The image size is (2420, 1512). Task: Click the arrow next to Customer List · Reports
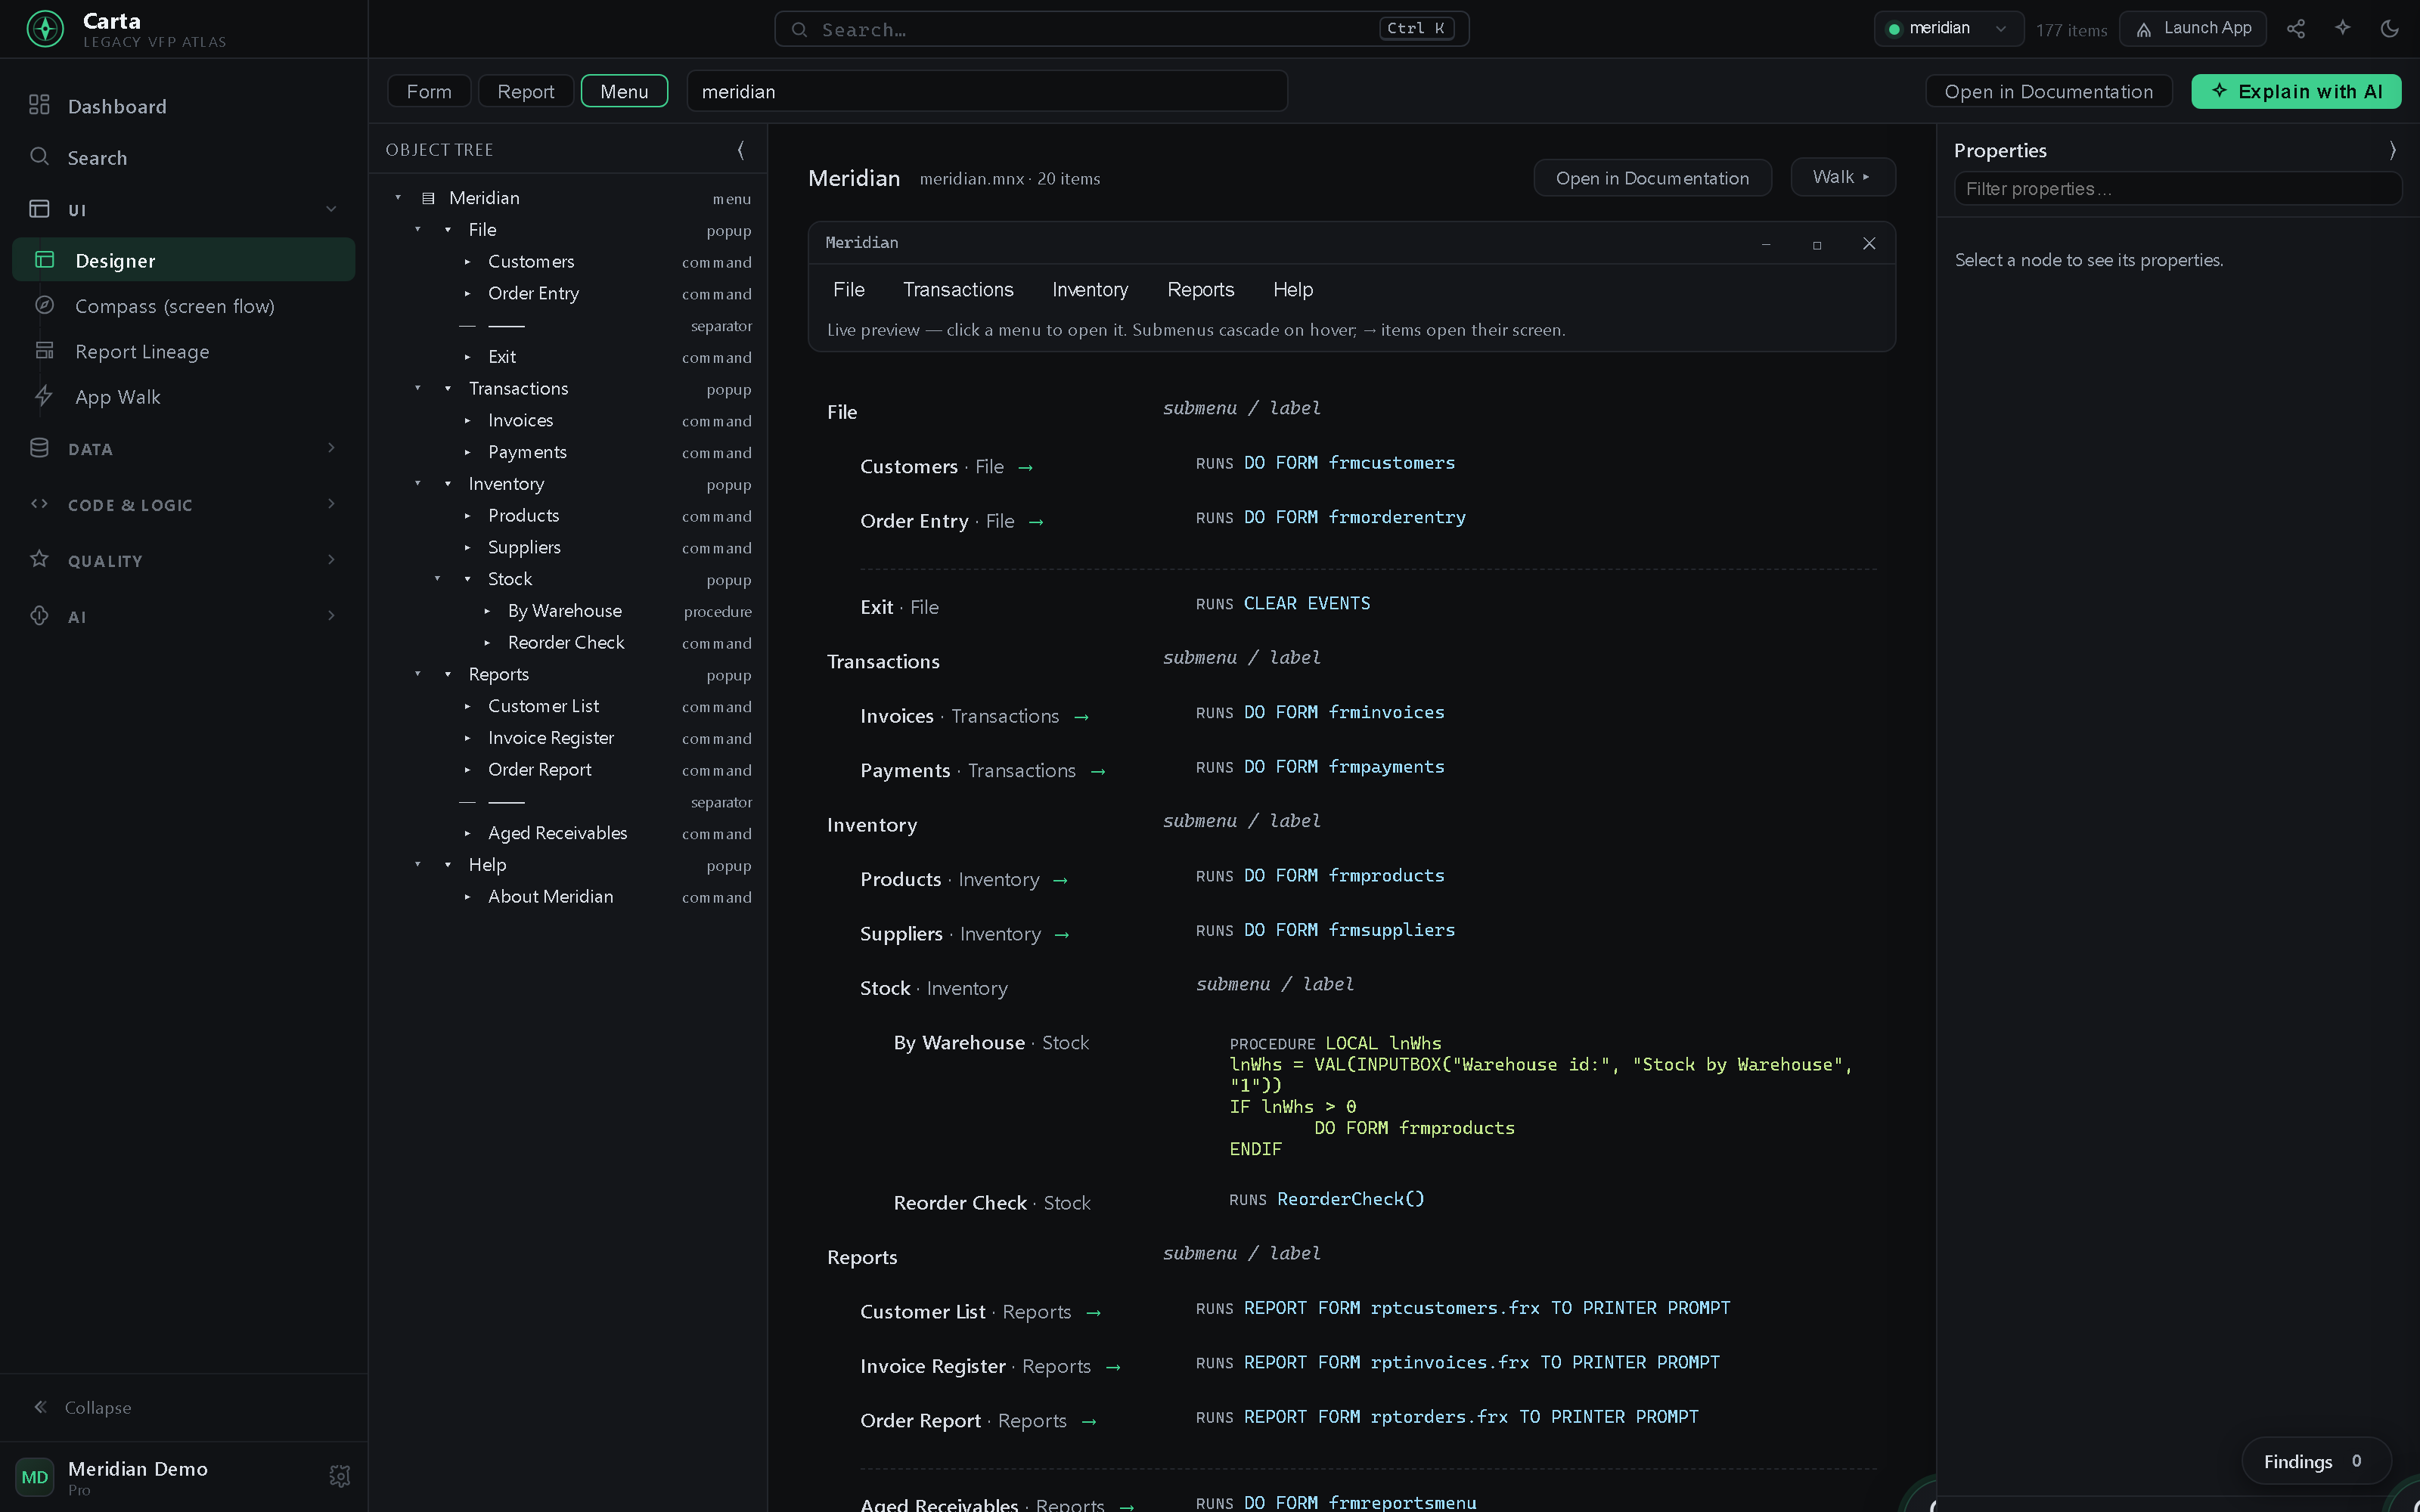coord(1093,1313)
